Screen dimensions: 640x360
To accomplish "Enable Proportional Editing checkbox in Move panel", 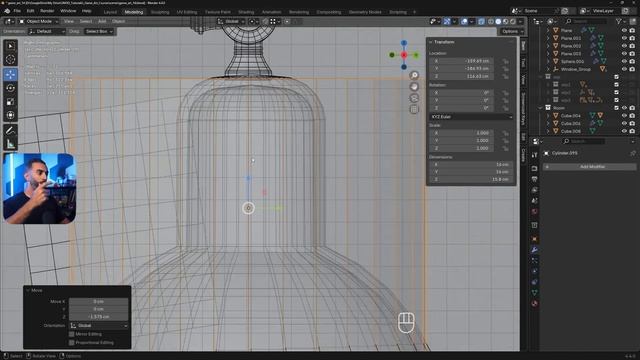I will pyautogui.click(x=72, y=342).
